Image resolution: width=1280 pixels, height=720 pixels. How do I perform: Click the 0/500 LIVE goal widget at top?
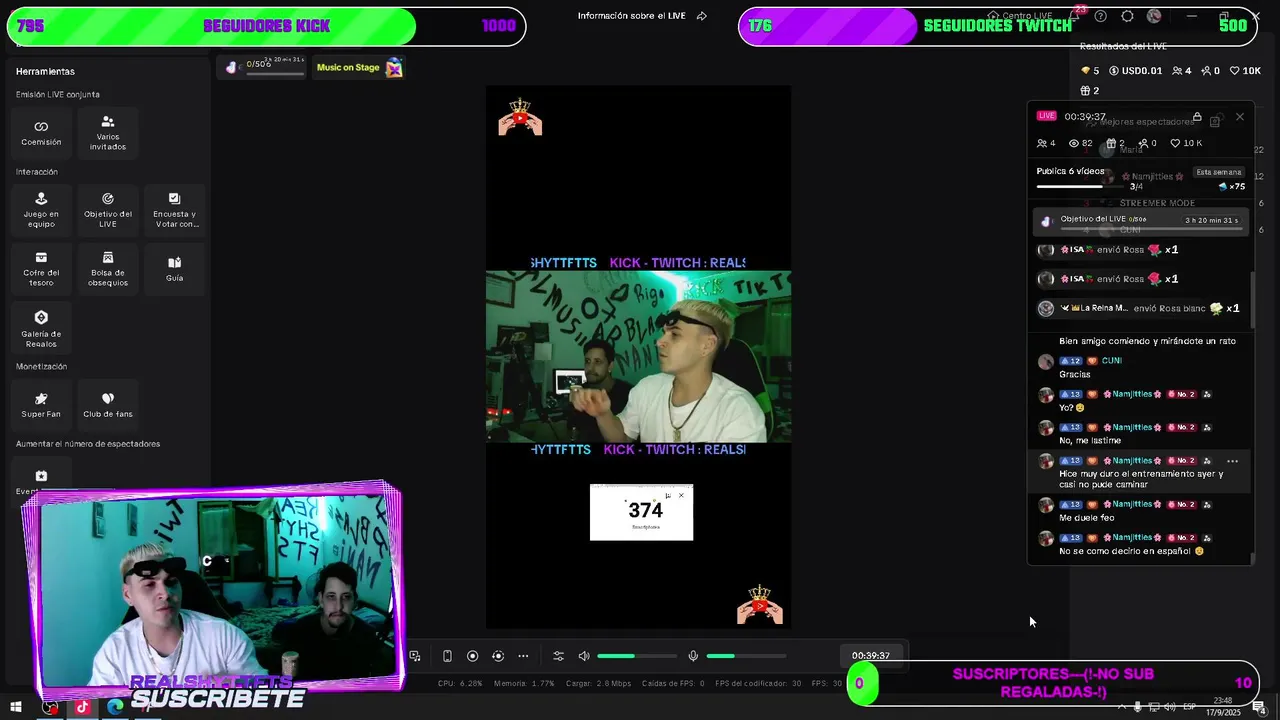click(264, 67)
